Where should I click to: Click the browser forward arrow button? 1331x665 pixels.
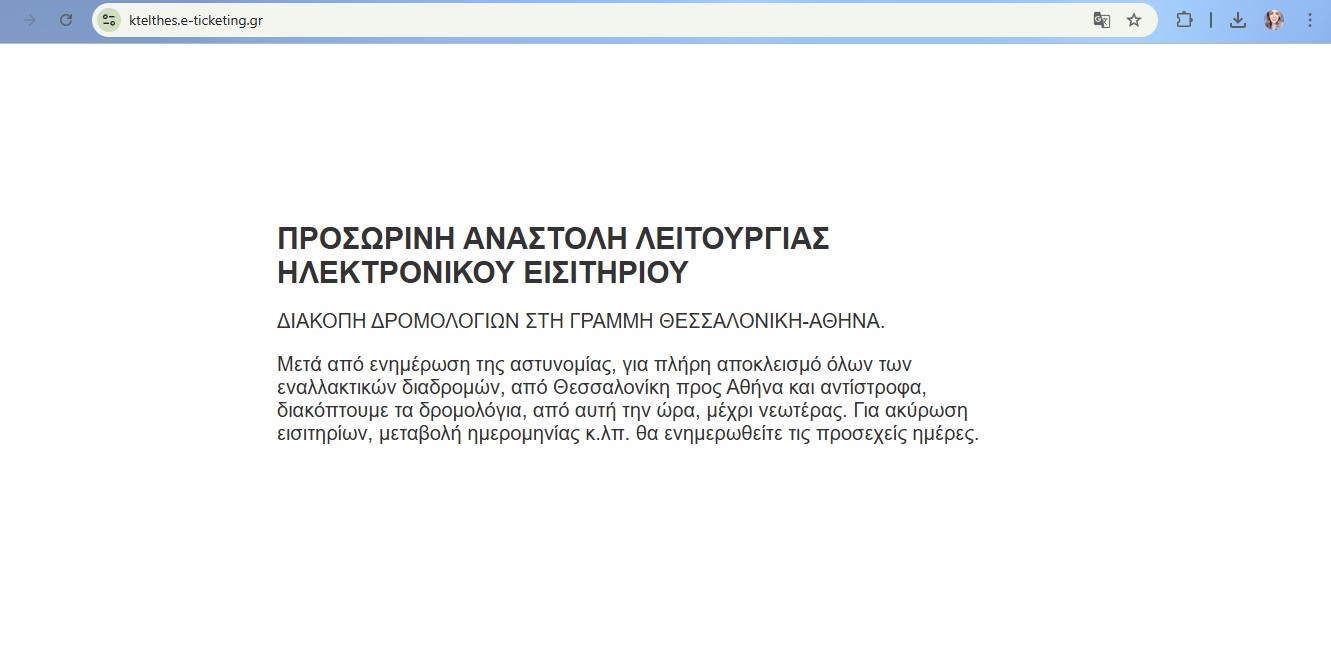(29, 20)
